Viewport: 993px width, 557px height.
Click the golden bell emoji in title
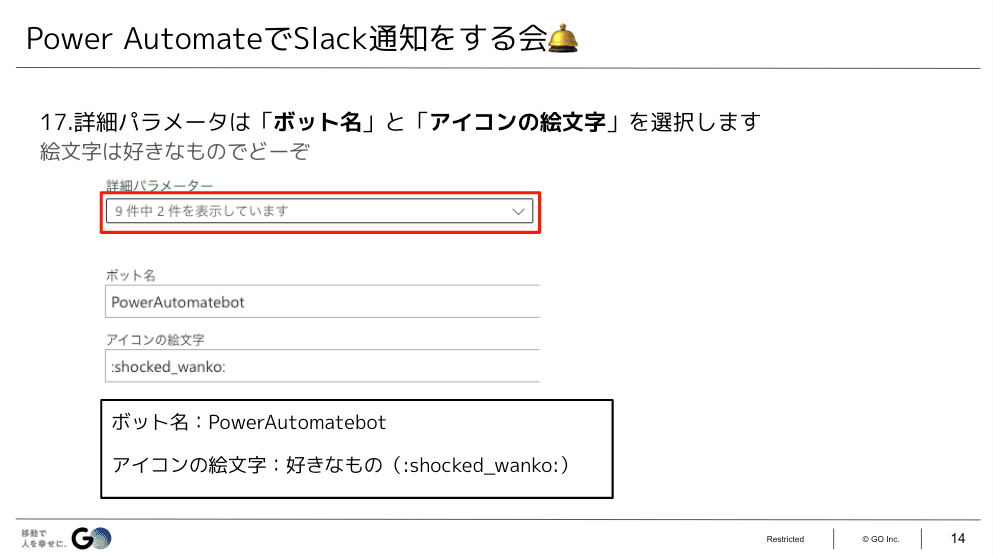point(562,38)
